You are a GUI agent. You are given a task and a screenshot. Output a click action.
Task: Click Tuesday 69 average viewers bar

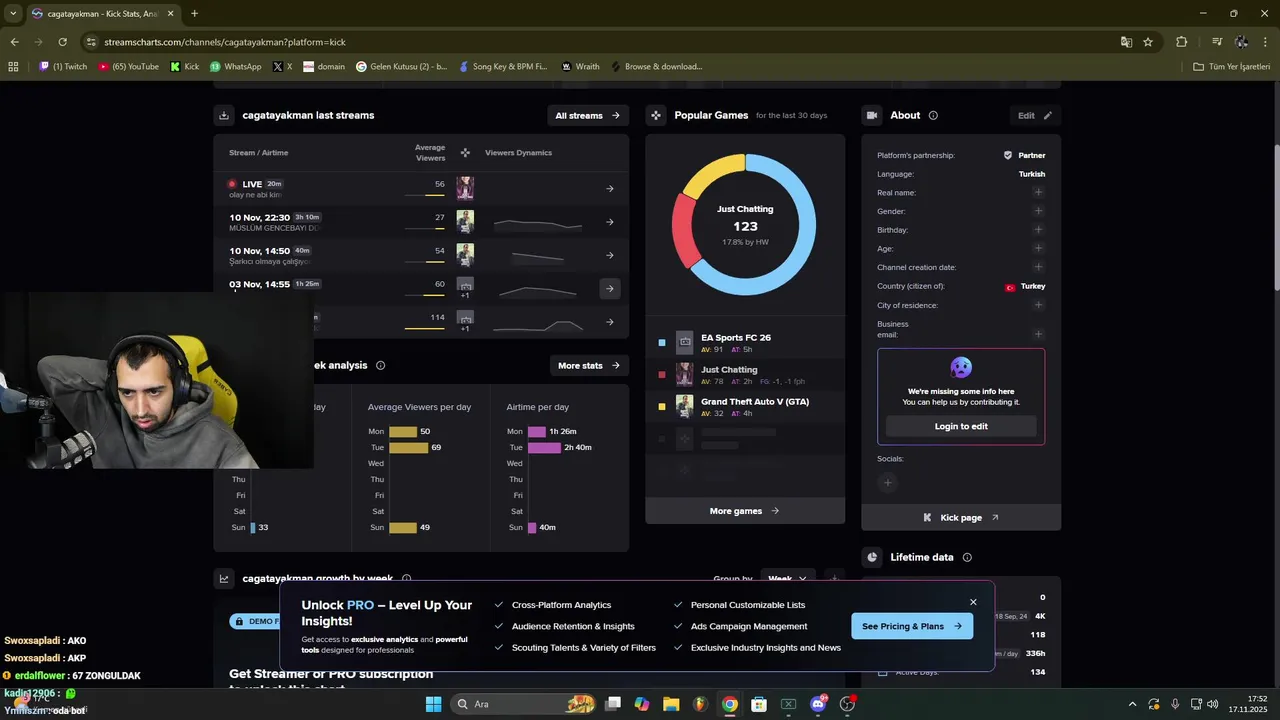(408, 447)
